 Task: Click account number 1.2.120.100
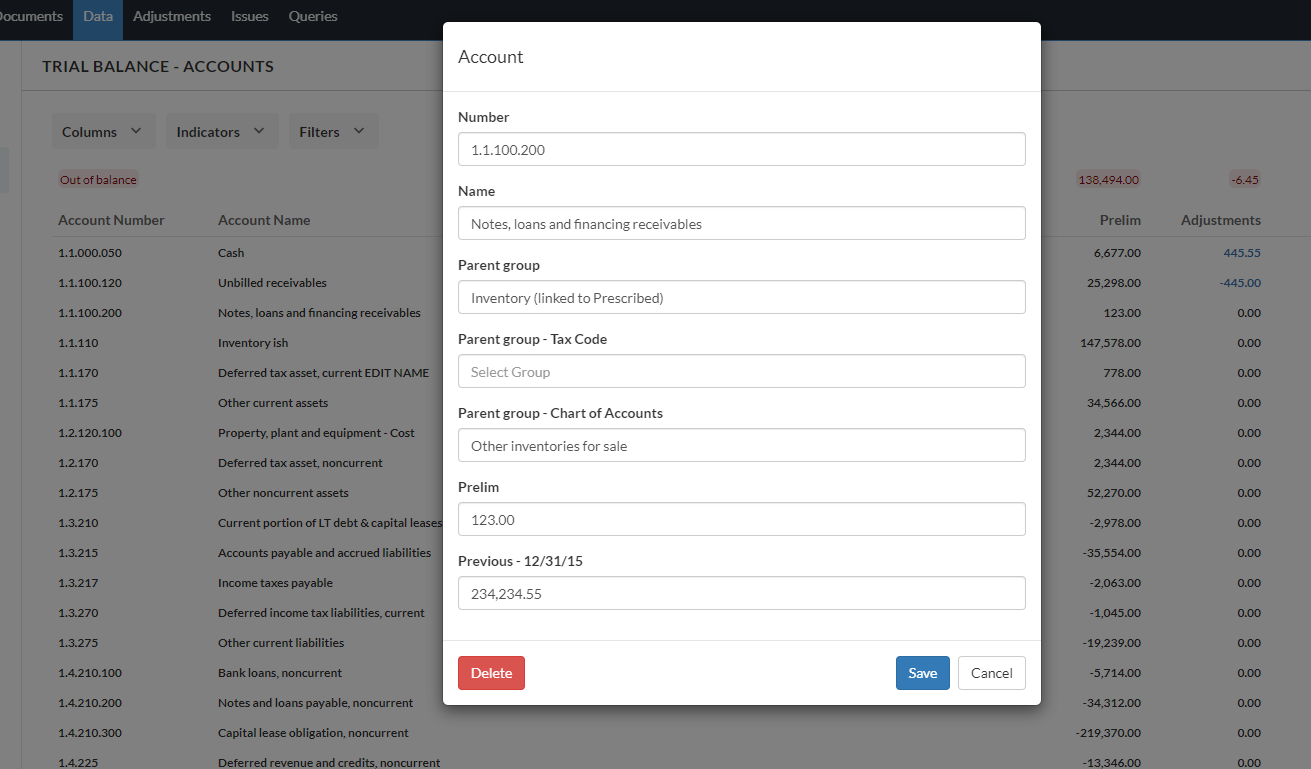(x=90, y=433)
